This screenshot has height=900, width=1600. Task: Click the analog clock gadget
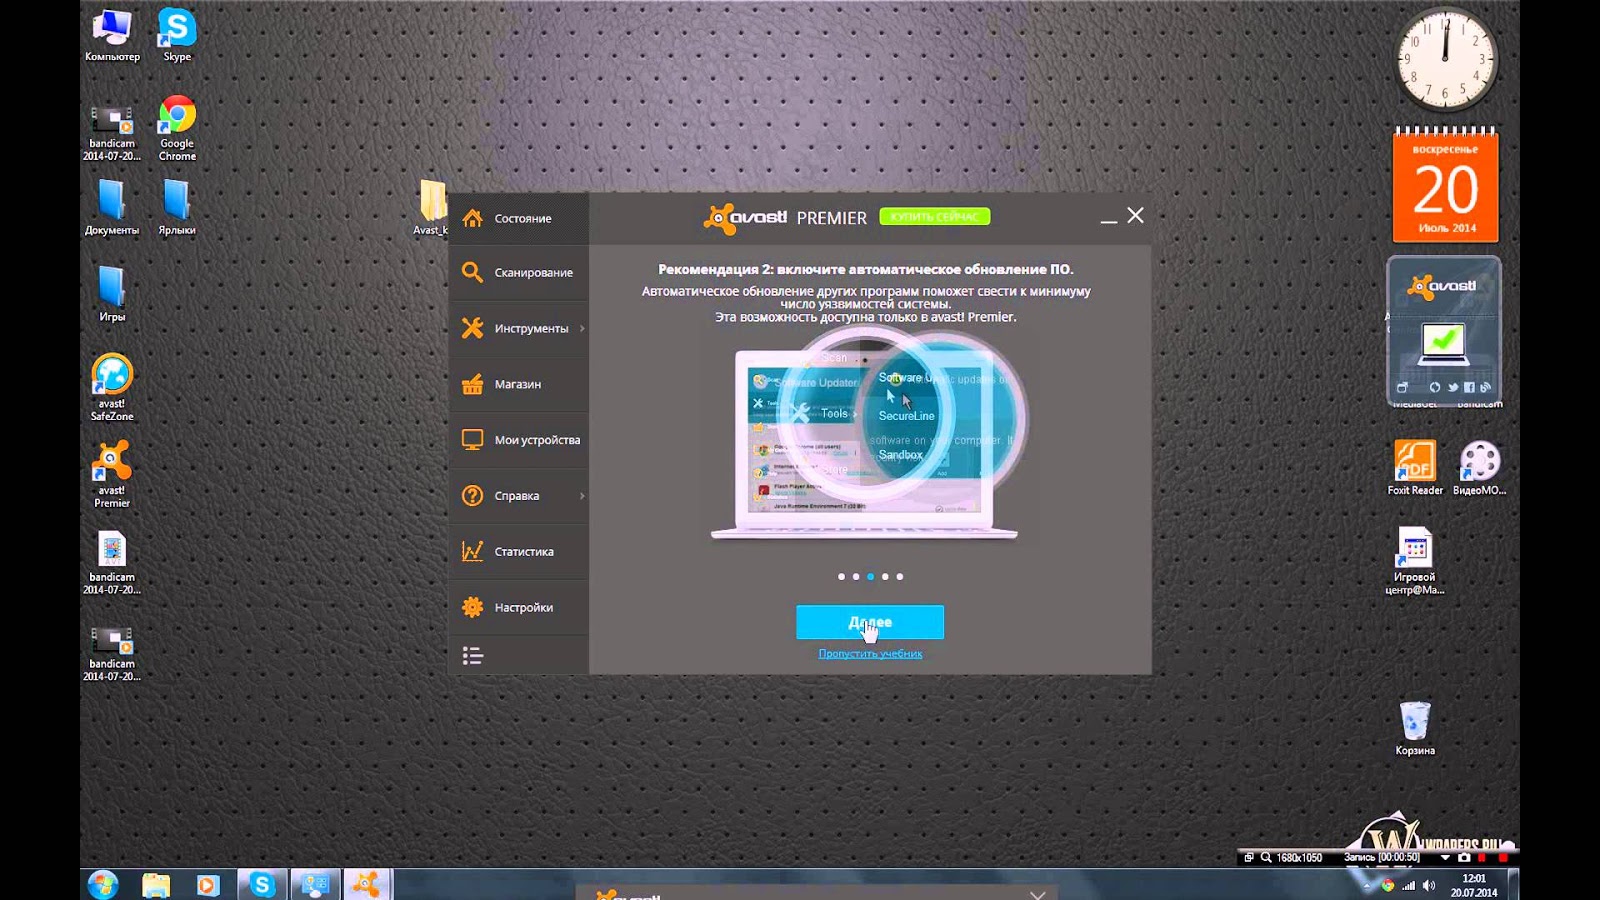[x=1445, y=59]
